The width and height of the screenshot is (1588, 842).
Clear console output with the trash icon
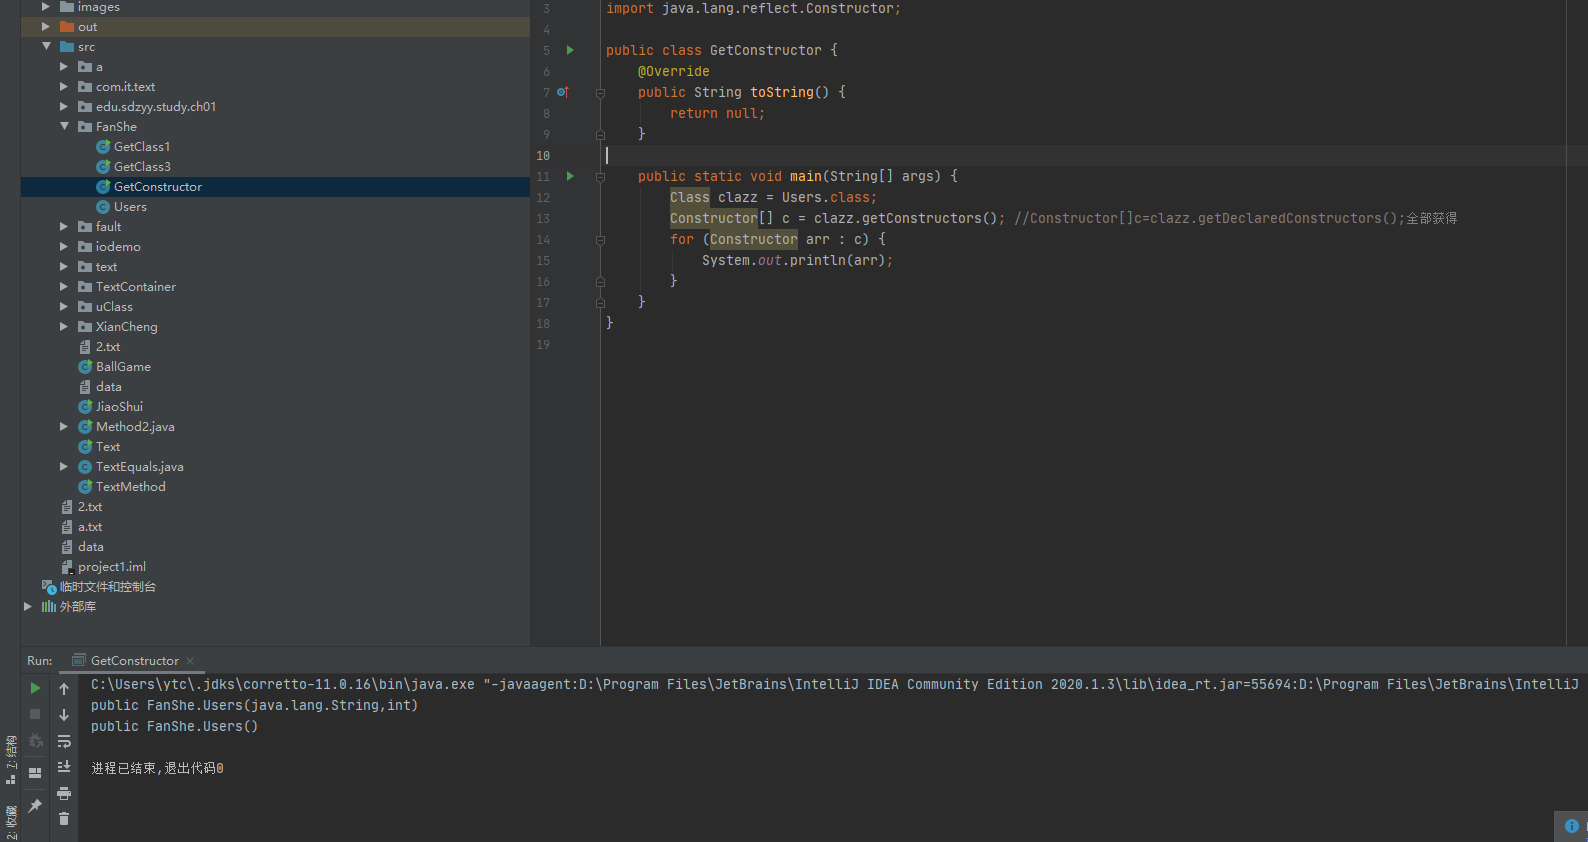64,819
